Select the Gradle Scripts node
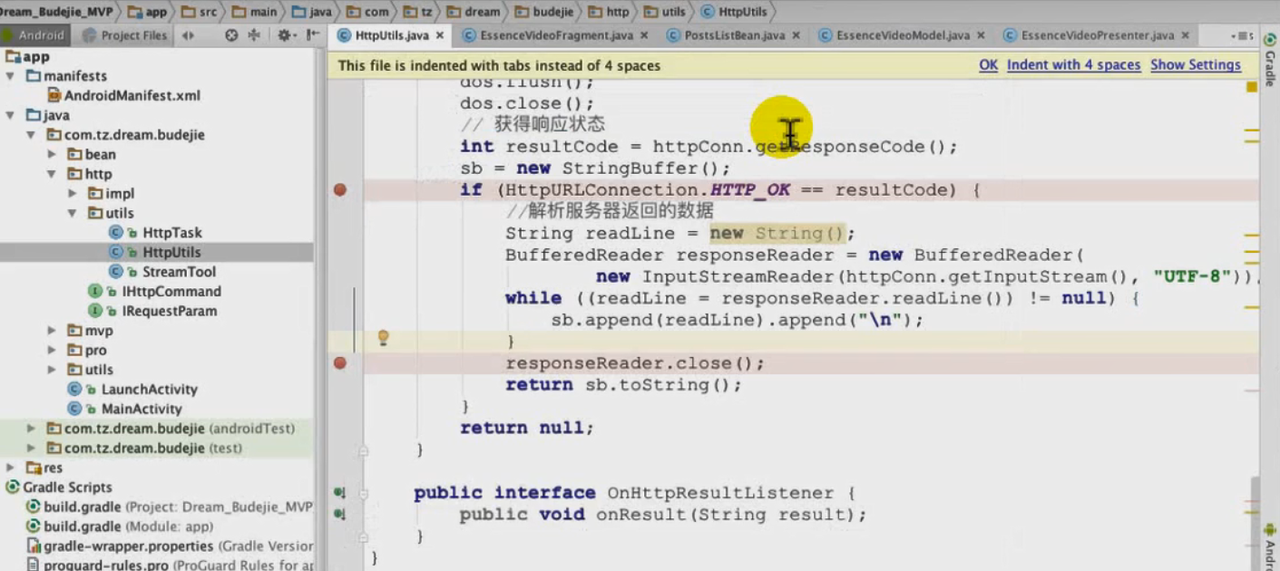This screenshot has width=1280, height=571. (67, 487)
